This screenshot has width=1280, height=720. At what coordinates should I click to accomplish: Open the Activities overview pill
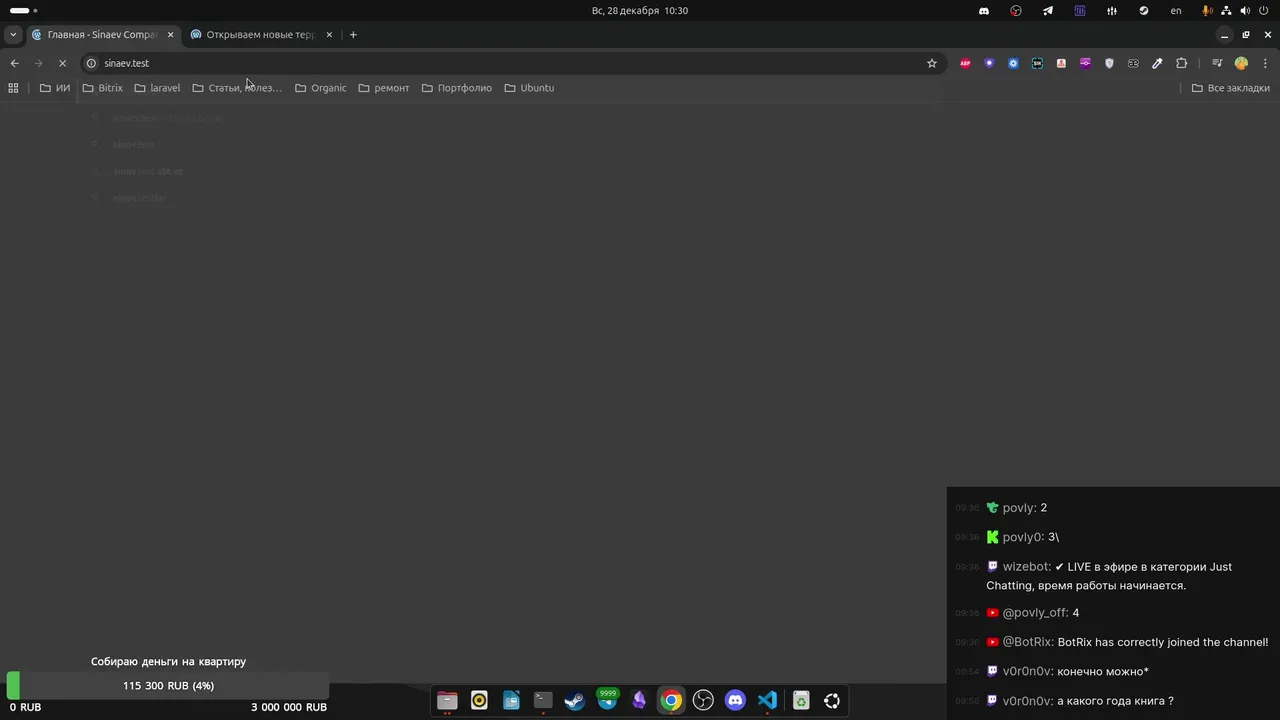tap(23, 11)
